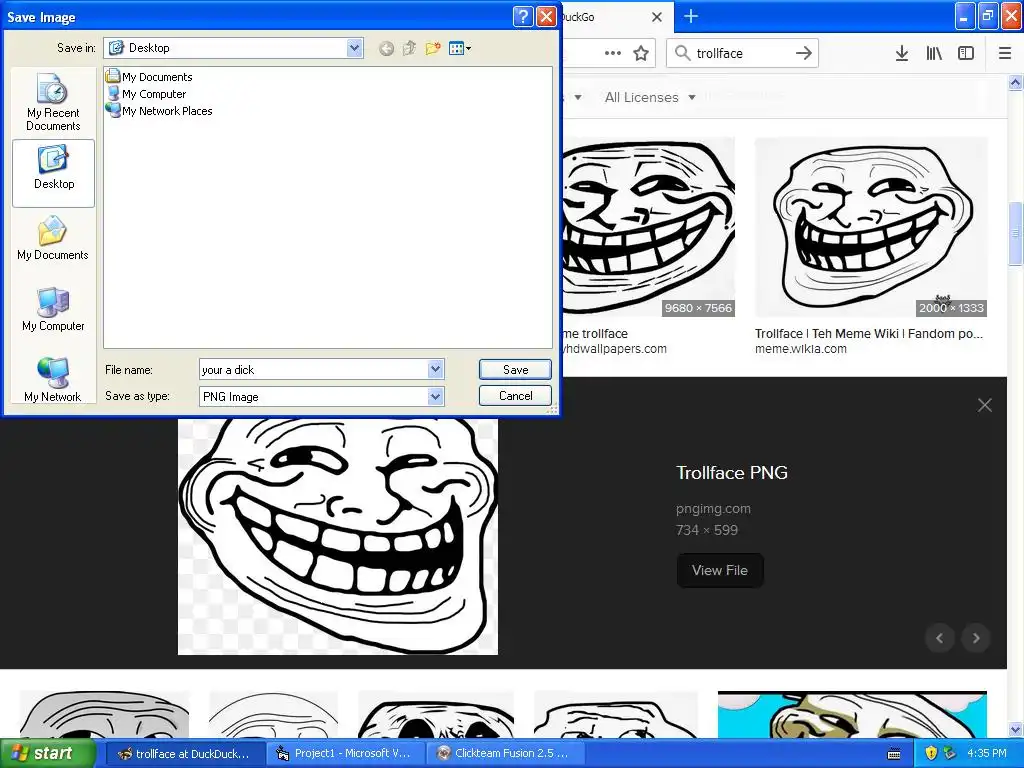The width and height of the screenshot is (1024, 768).
Task: Click the Cancel button
Action: (515, 396)
